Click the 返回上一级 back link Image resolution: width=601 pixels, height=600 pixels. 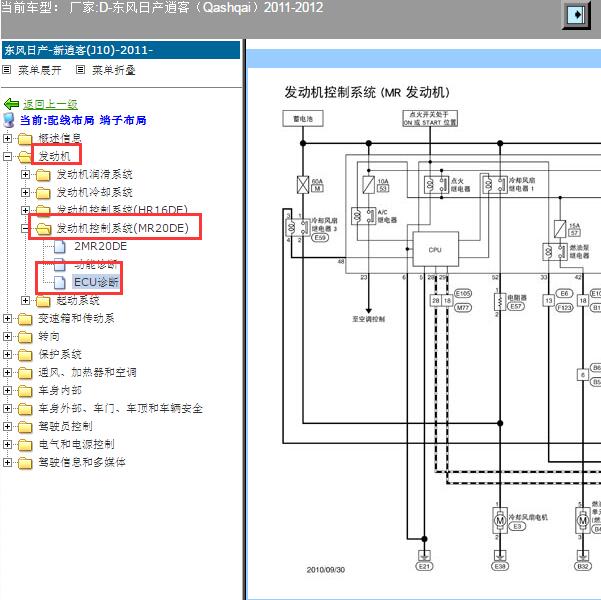50,104
